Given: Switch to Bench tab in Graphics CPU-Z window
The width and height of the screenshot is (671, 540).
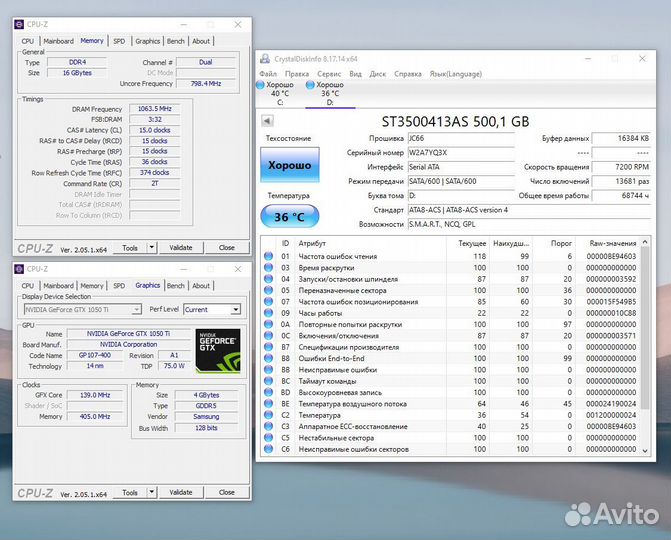Looking at the screenshot, I should coord(176,286).
